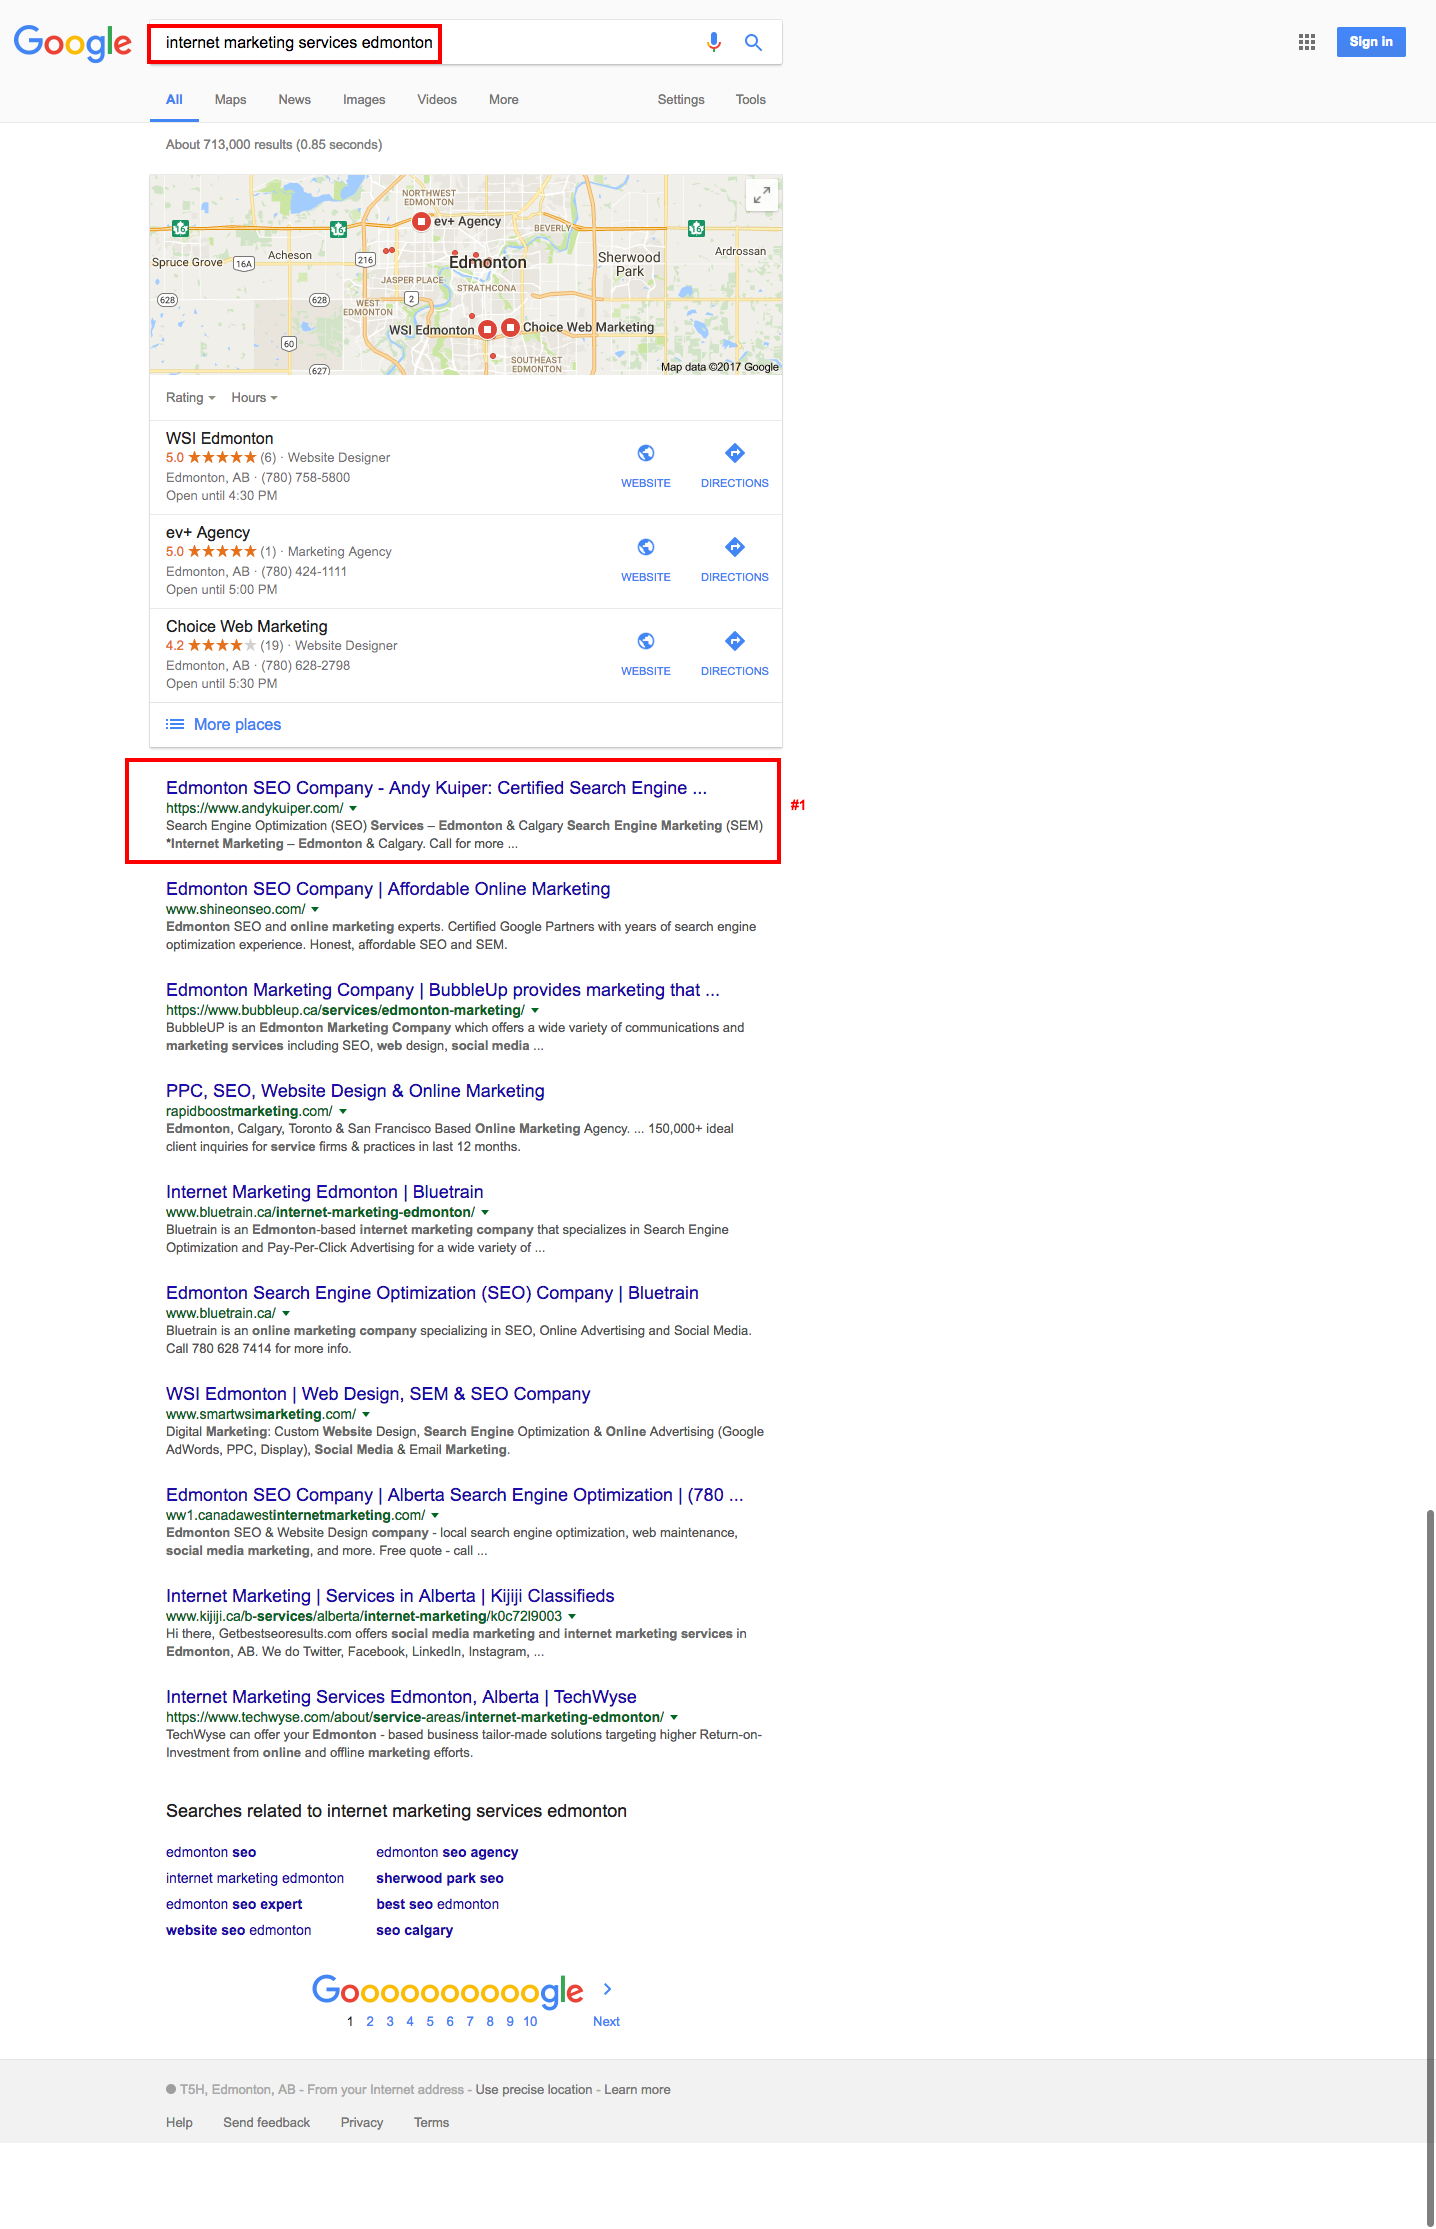
Task: Expand the map to full view
Action: [762, 195]
